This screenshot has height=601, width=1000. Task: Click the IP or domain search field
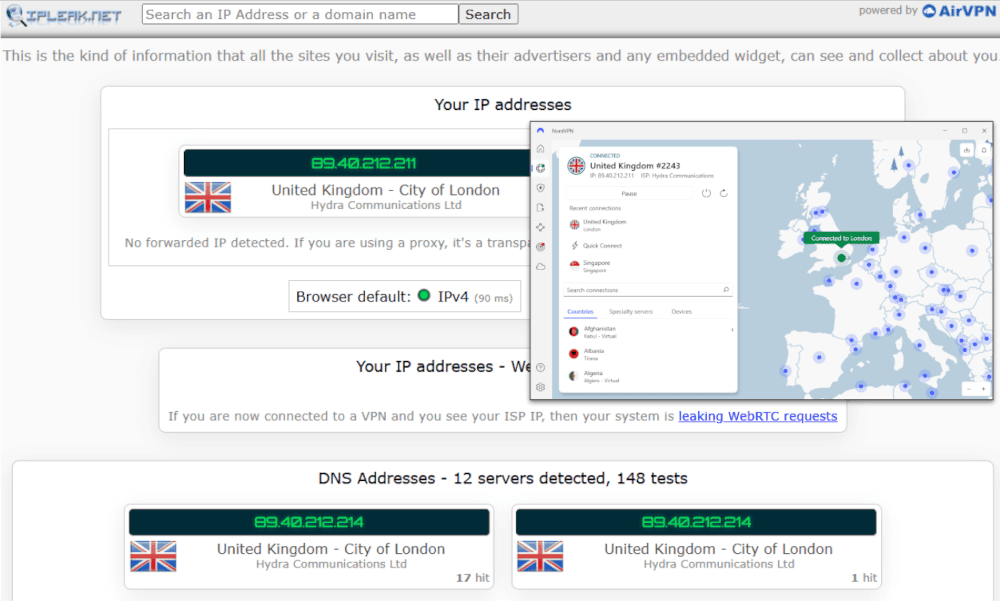tap(300, 14)
